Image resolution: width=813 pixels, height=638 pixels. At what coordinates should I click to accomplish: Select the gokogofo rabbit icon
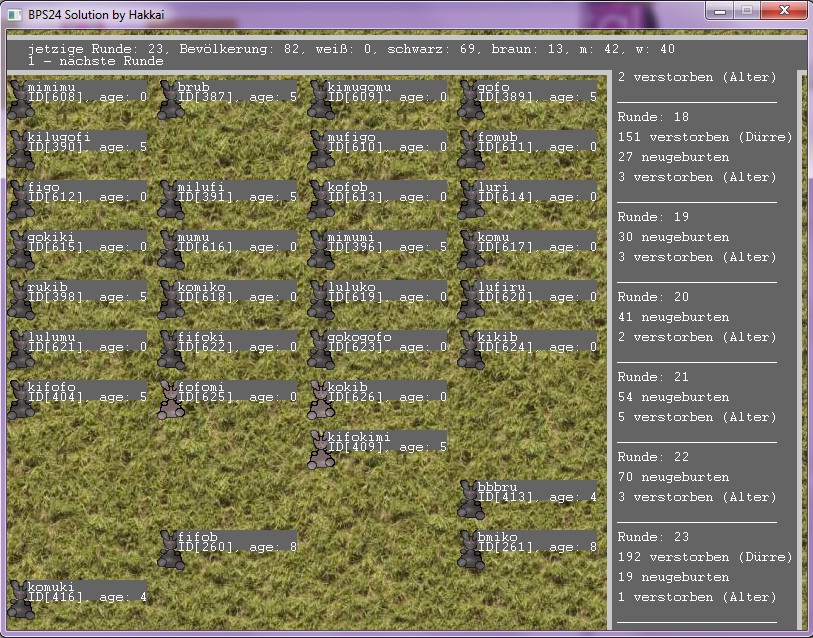pyautogui.click(x=320, y=349)
